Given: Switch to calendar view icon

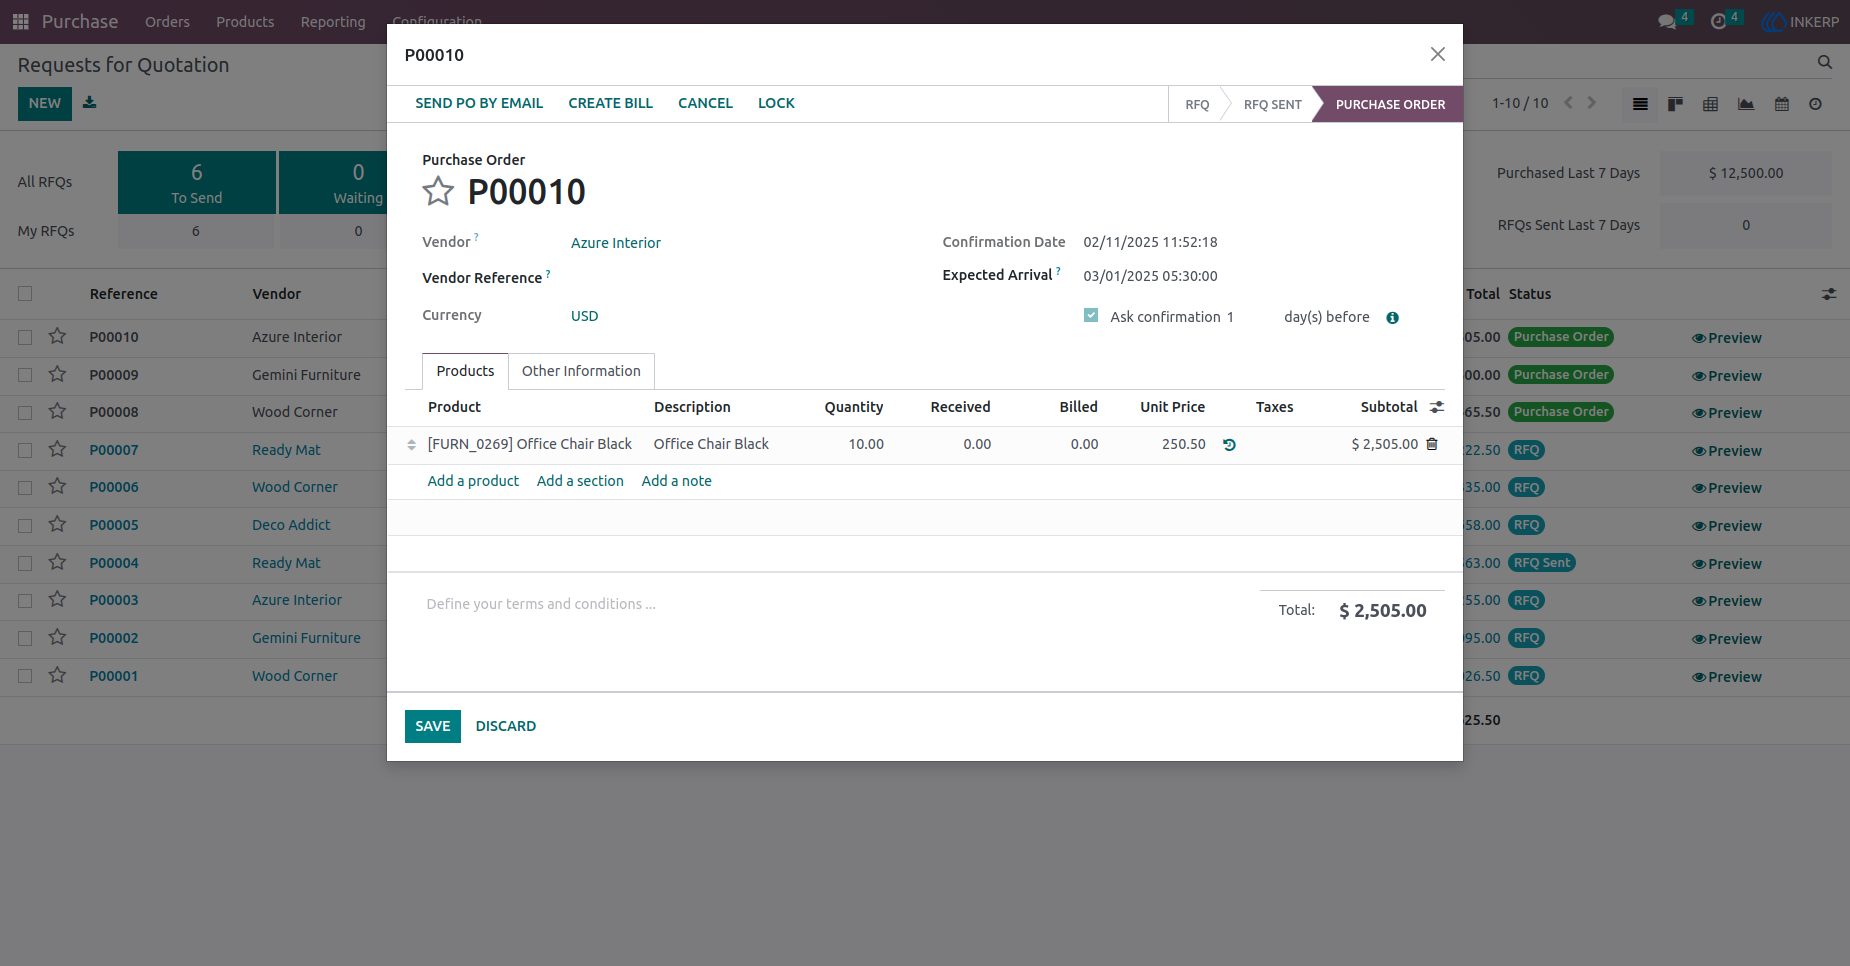Looking at the screenshot, I should [x=1782, y=104].
